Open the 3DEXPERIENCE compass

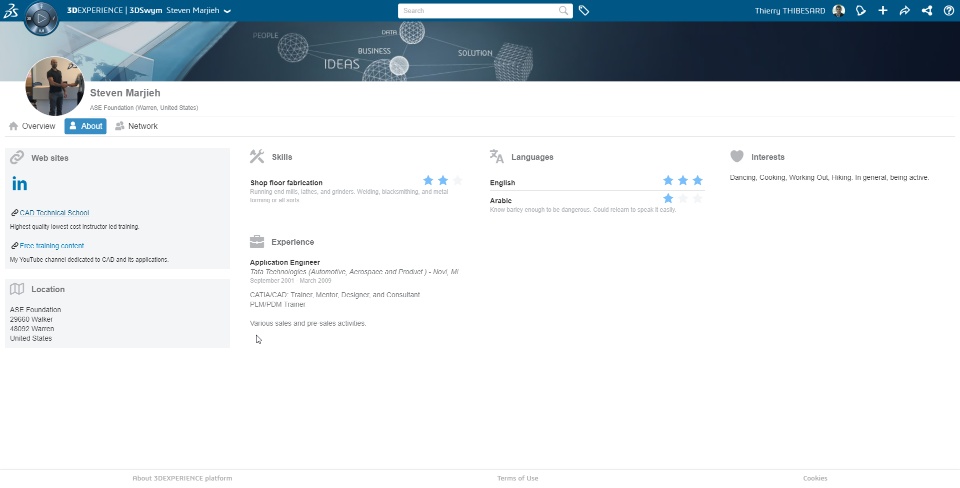[x=41, y=18]
